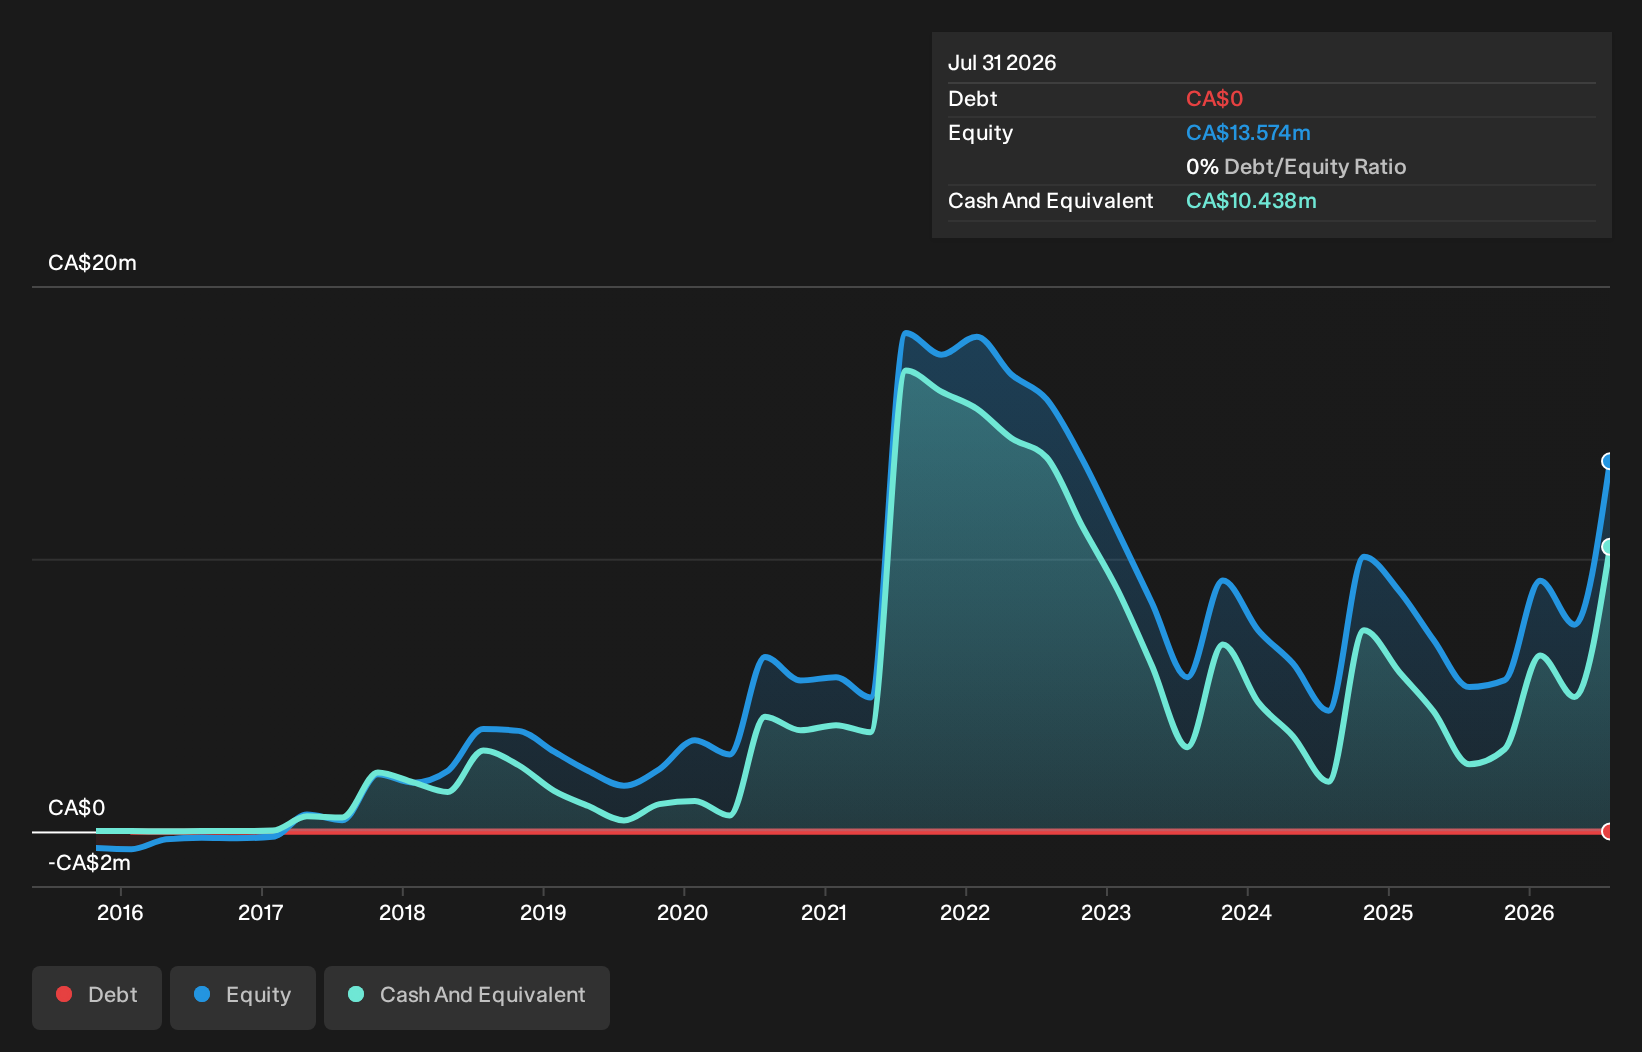
Task: Toggle the Equity series legend button
Action: (243, 997)
